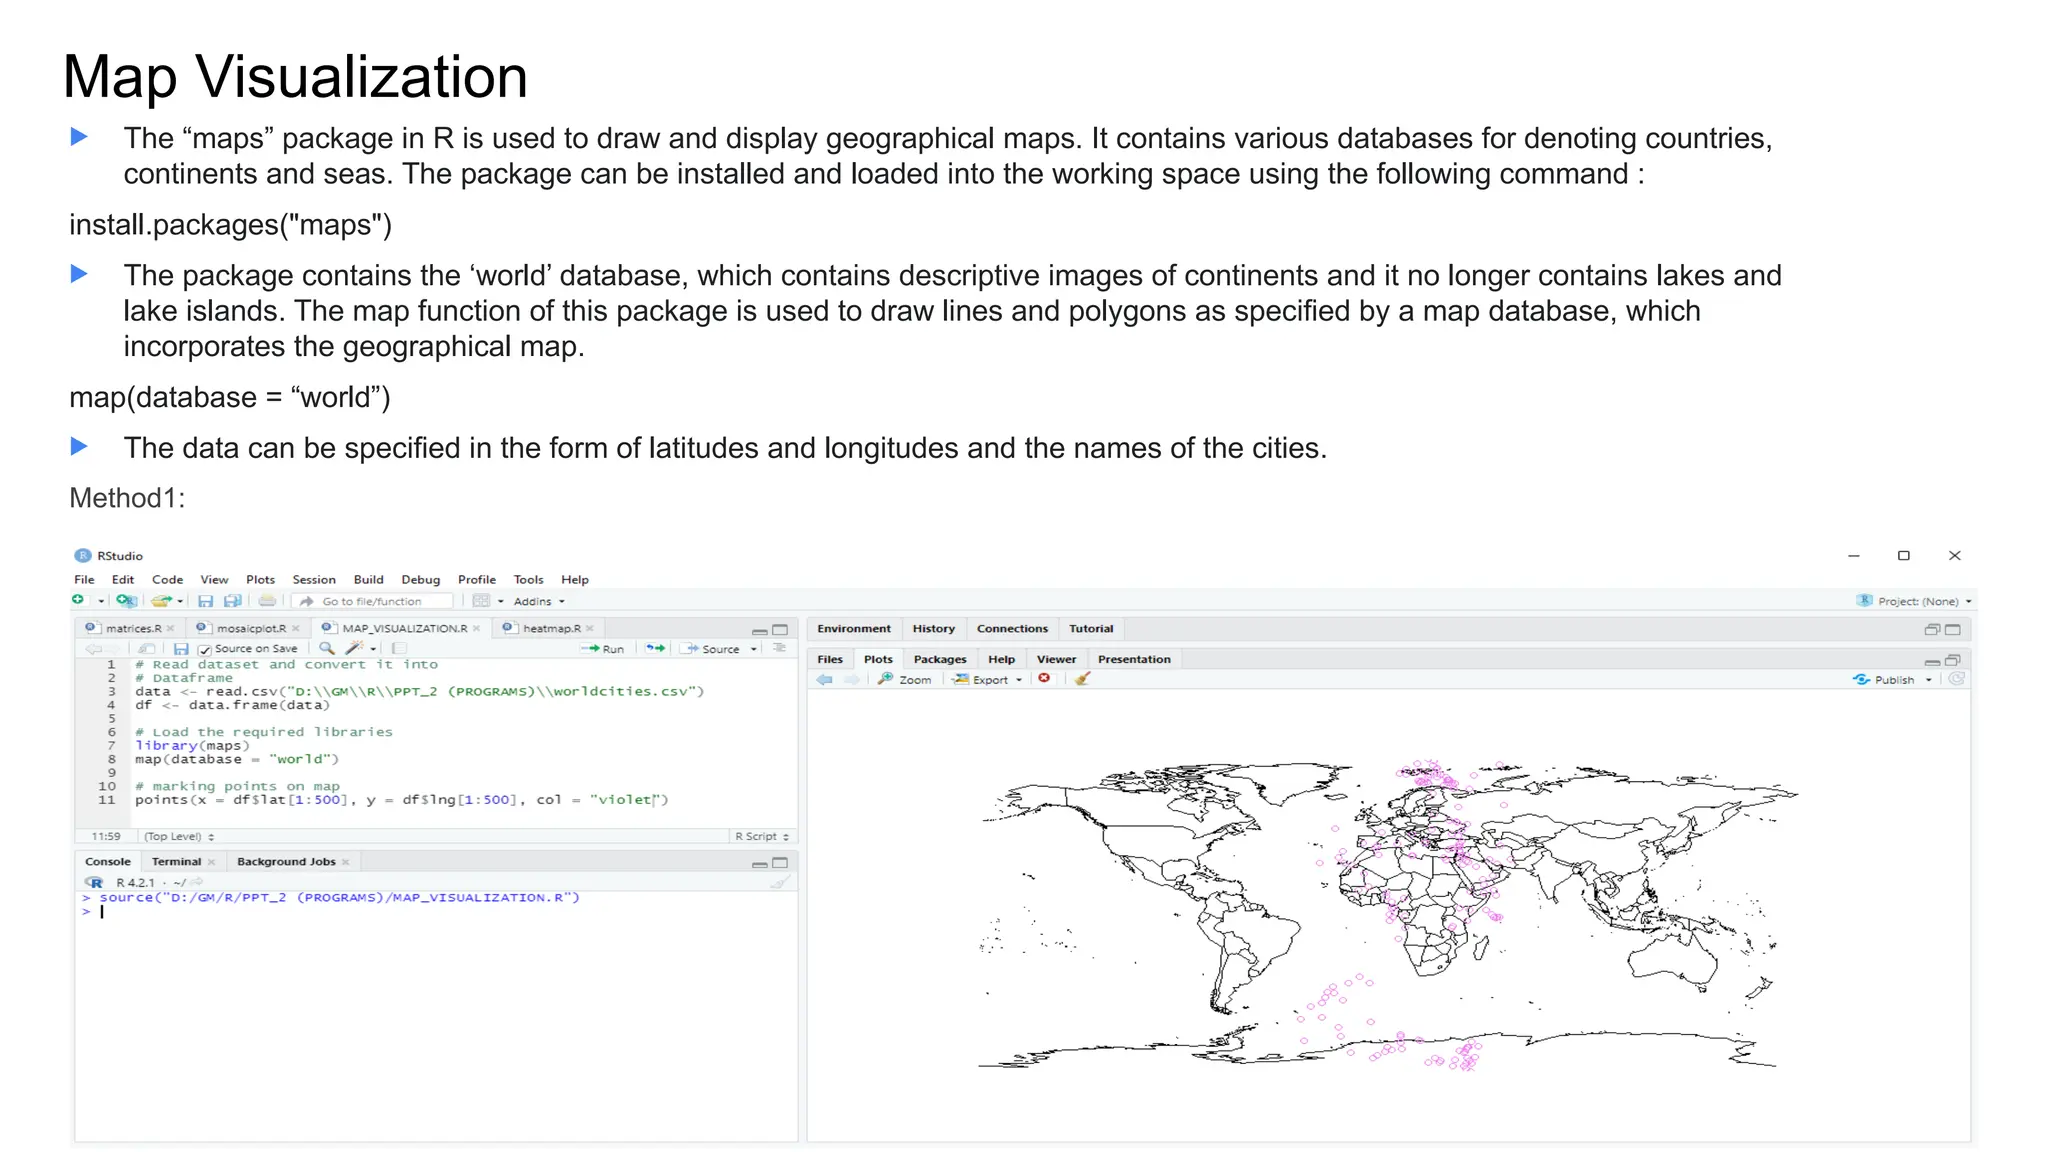Click the Compile Report notebook icon

399,648
